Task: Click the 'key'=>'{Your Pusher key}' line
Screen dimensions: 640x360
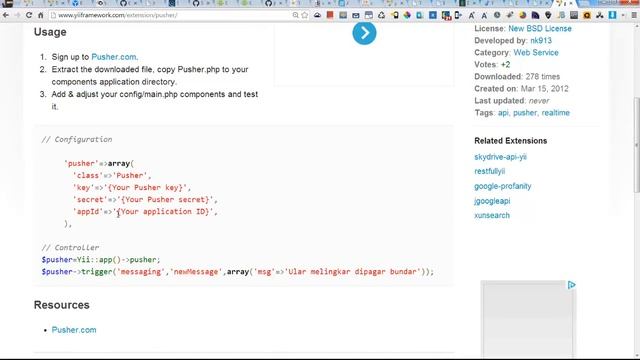Action: (132, 188)
